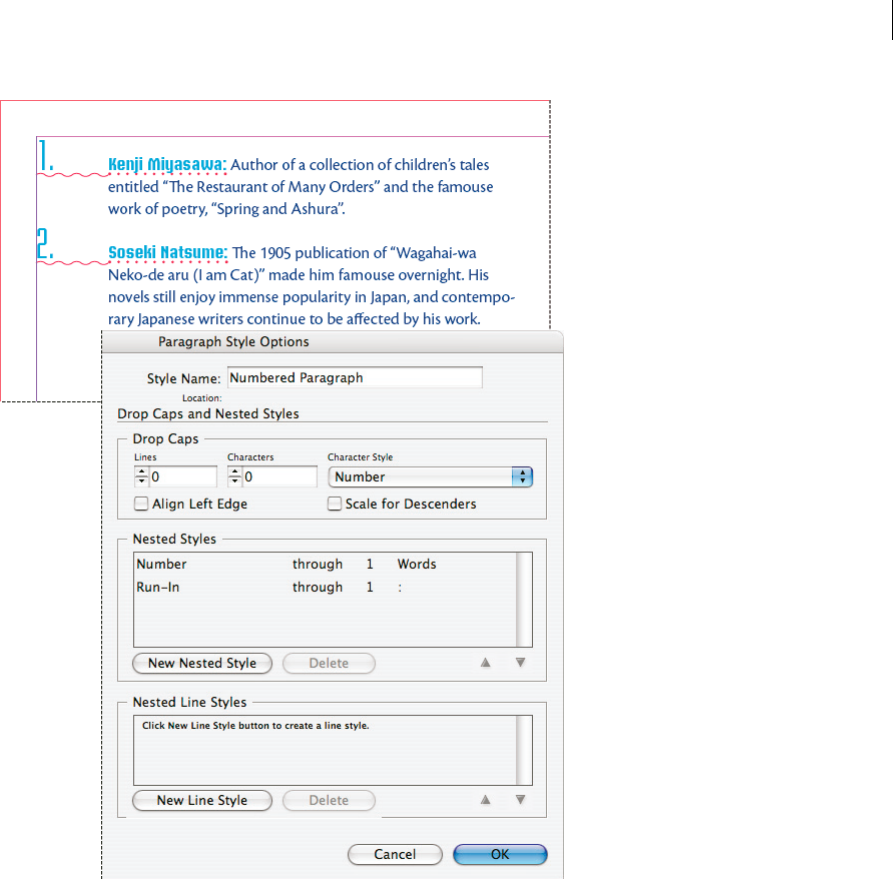Click the Nested Line Styles list scrollbar
Image resolution: width=893 pixels, height=879 pixels.
(524, 750)
